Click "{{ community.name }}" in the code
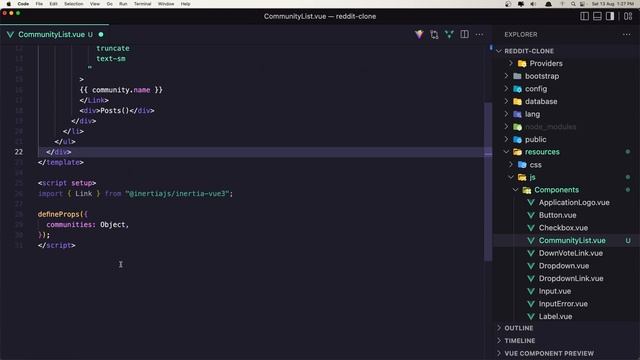Viewport: 640px width, 360px height. point(121,90)
